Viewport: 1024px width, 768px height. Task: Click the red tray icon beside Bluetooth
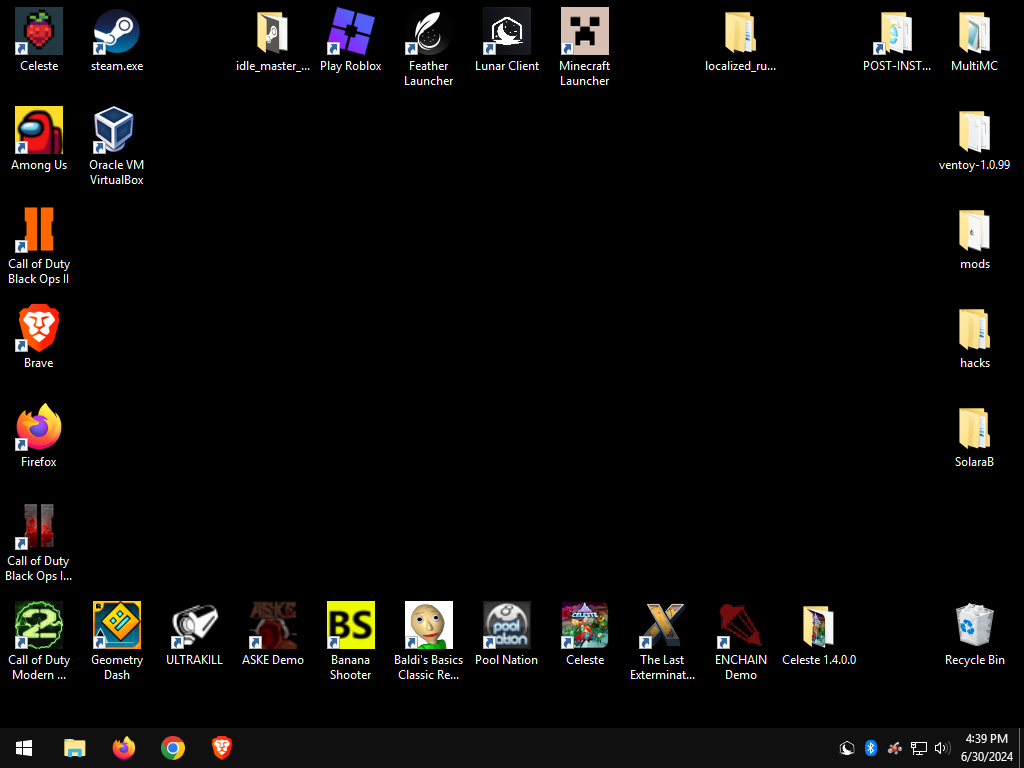[895, 748]
